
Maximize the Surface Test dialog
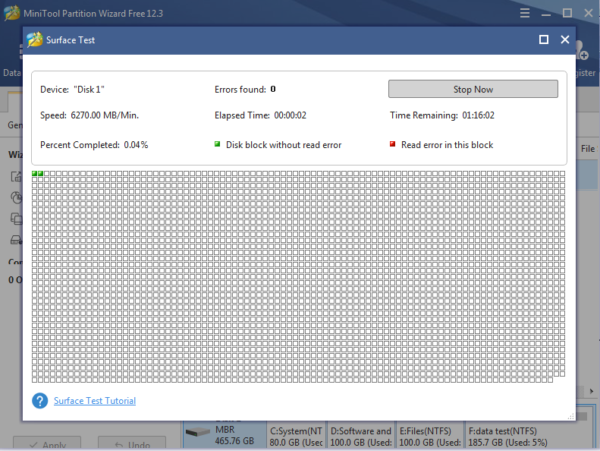click(x=543, y=39)
